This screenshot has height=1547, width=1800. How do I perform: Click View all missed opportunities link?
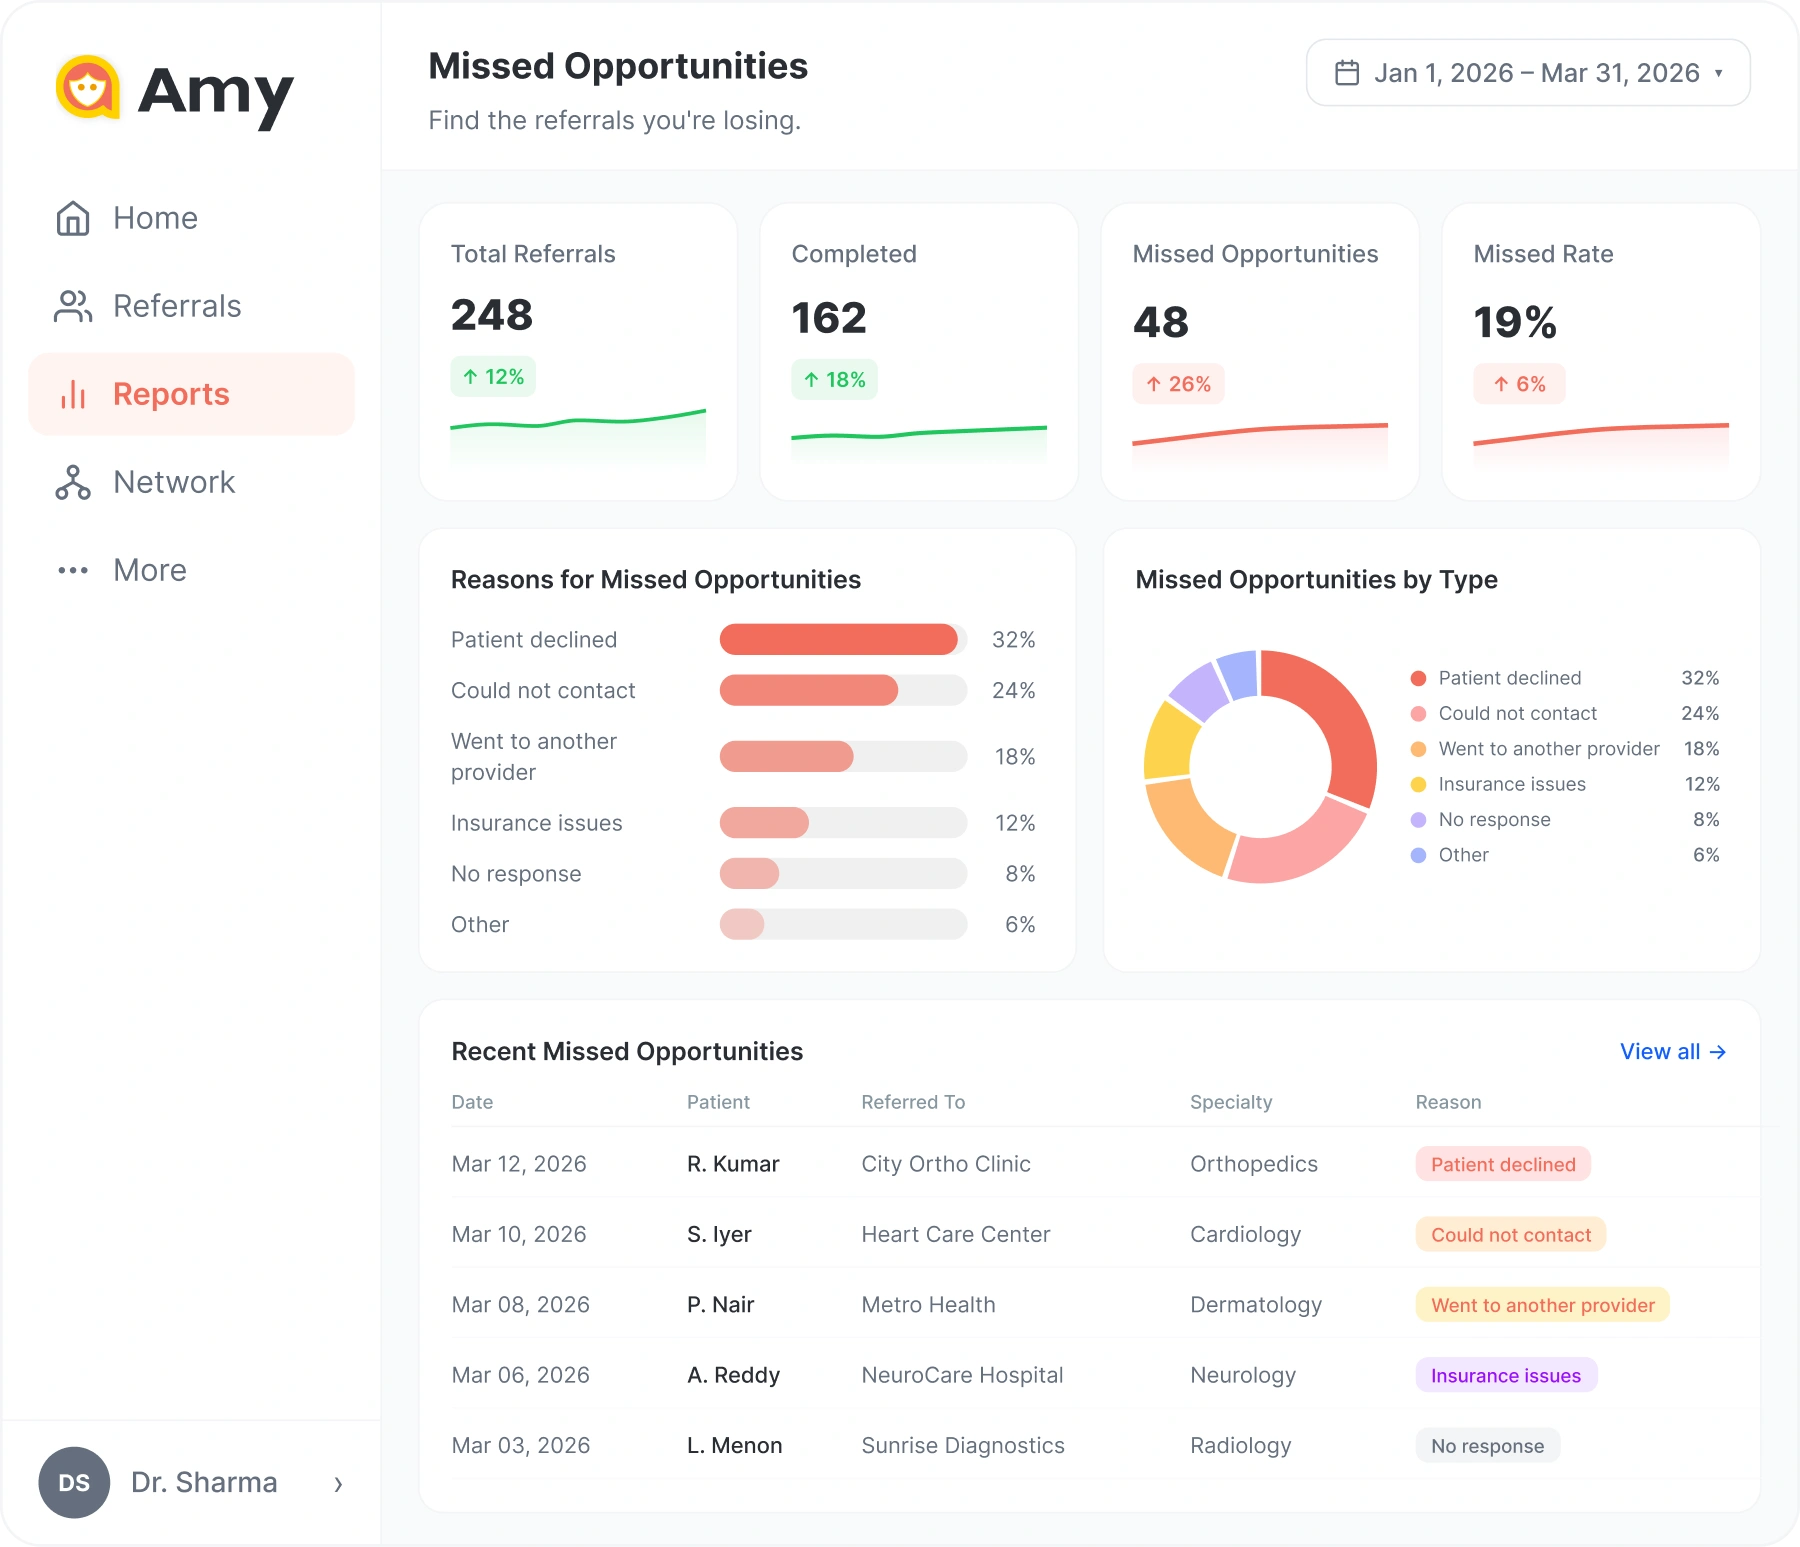click(1673, 1052)
